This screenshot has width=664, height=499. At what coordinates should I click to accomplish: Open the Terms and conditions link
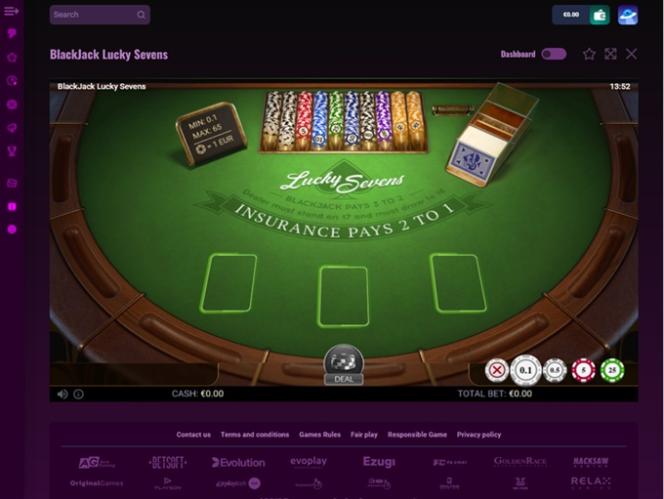click(255, 435)
